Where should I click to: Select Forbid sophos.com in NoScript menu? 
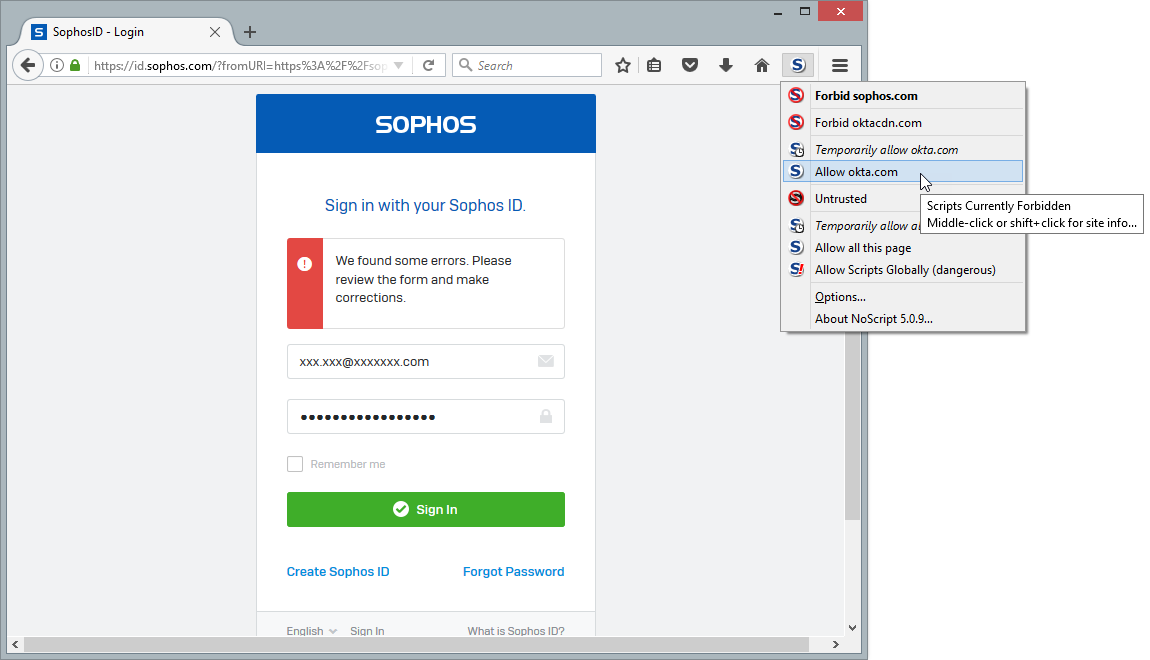tap(904, 96)
